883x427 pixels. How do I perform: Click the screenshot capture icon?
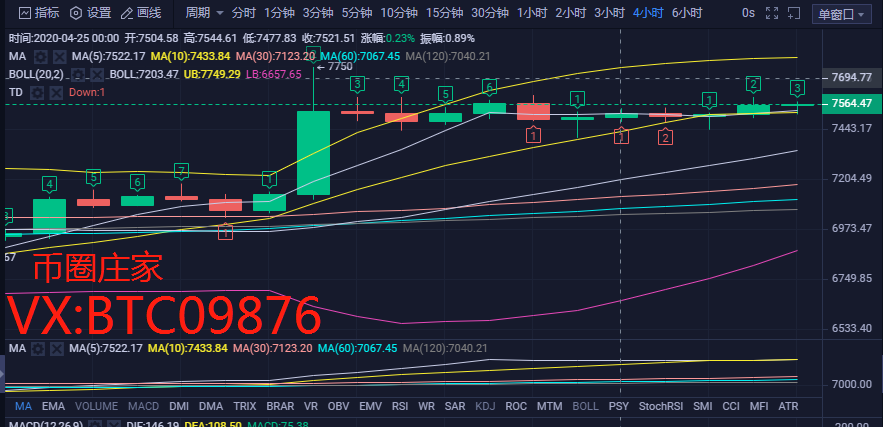click(x=793, y=13)
